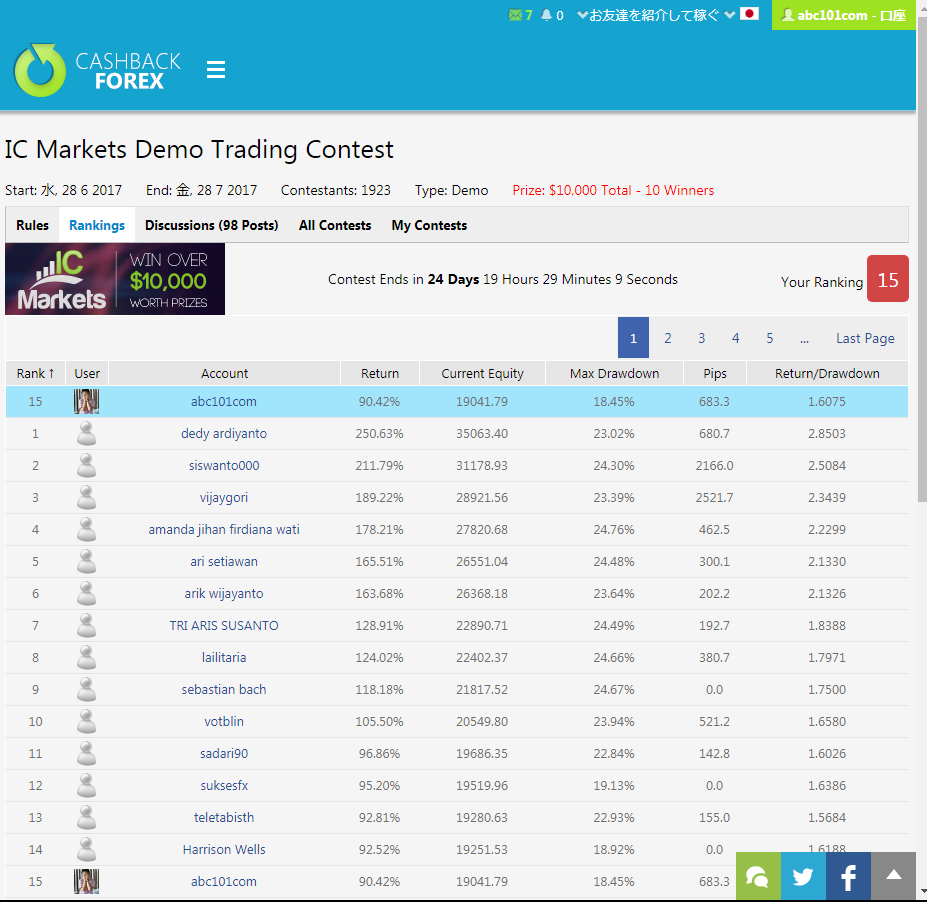927x902 pixels.
Task: Click the red prize $10,000 text
Action: [x=613, y=190]
